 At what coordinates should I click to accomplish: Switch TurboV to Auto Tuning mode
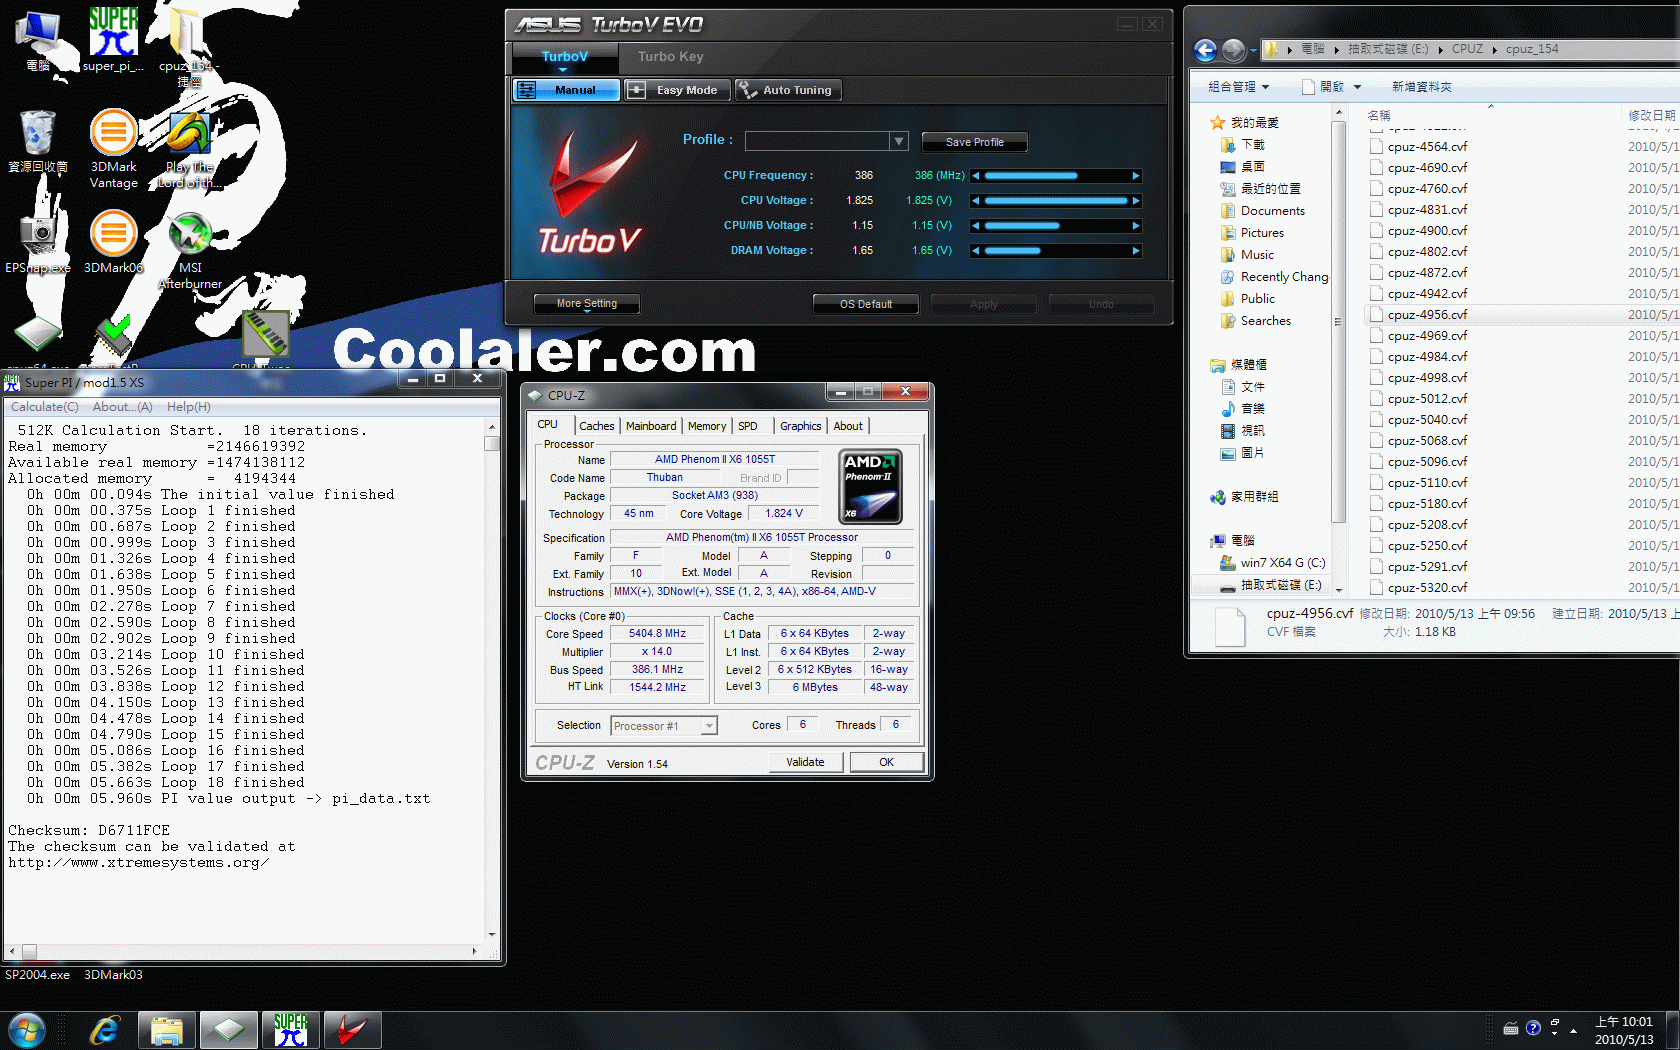[x=788, y=90]
